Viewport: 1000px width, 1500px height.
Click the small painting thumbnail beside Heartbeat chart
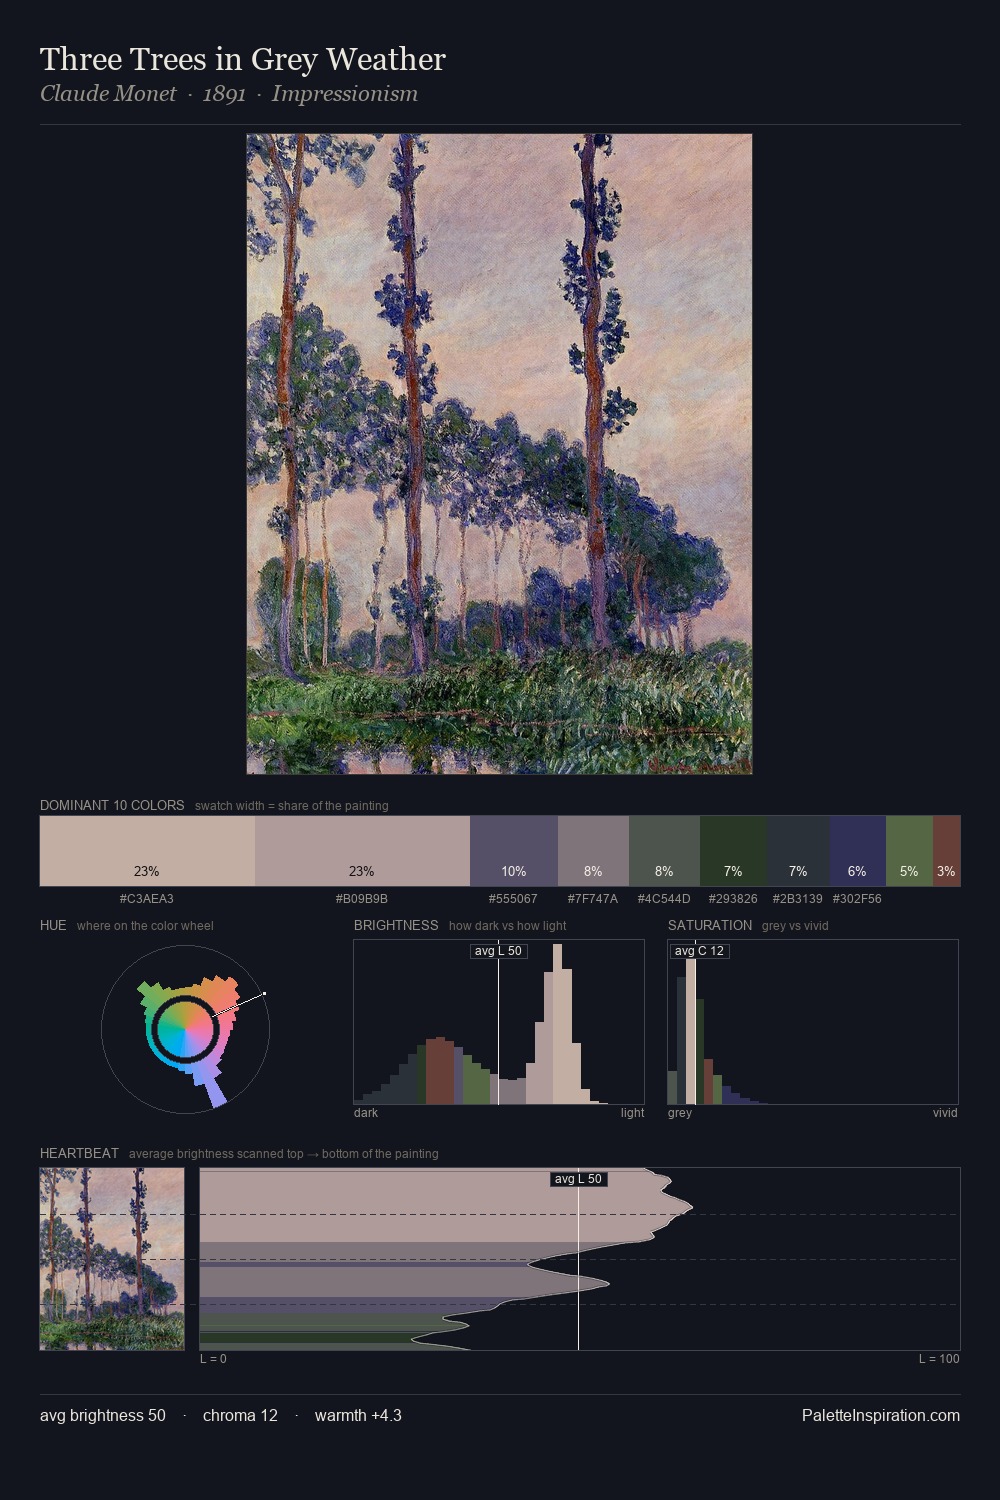[x=112, y=1259]
